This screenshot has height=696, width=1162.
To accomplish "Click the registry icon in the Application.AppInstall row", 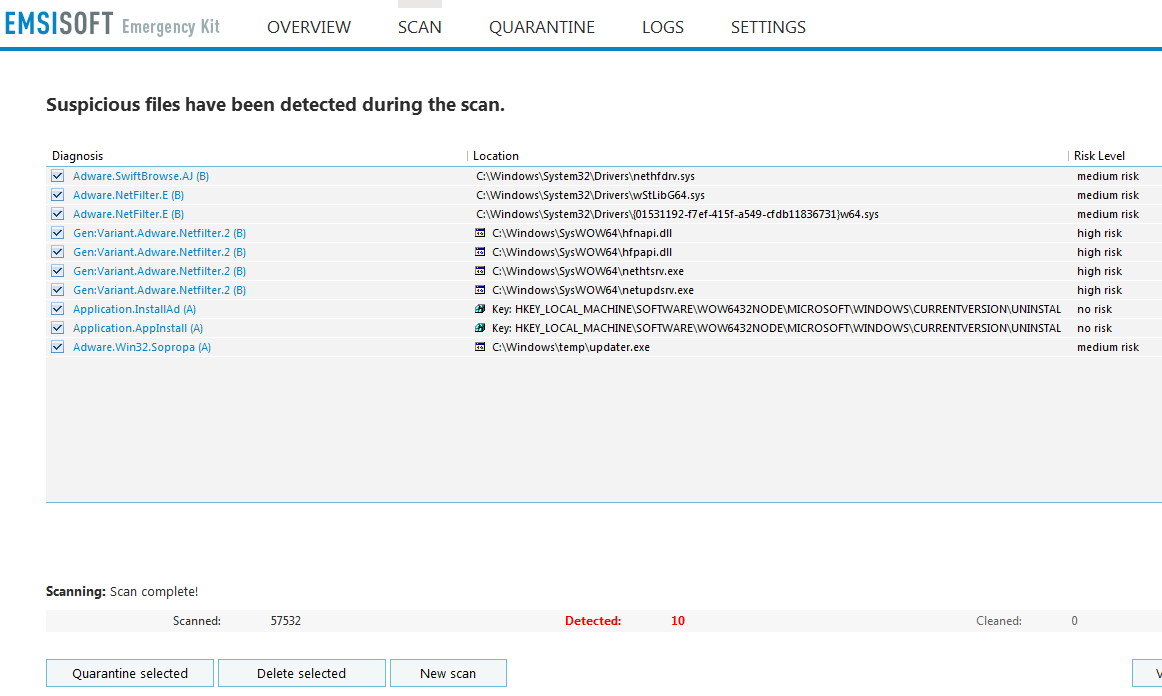I will (480, 328).
